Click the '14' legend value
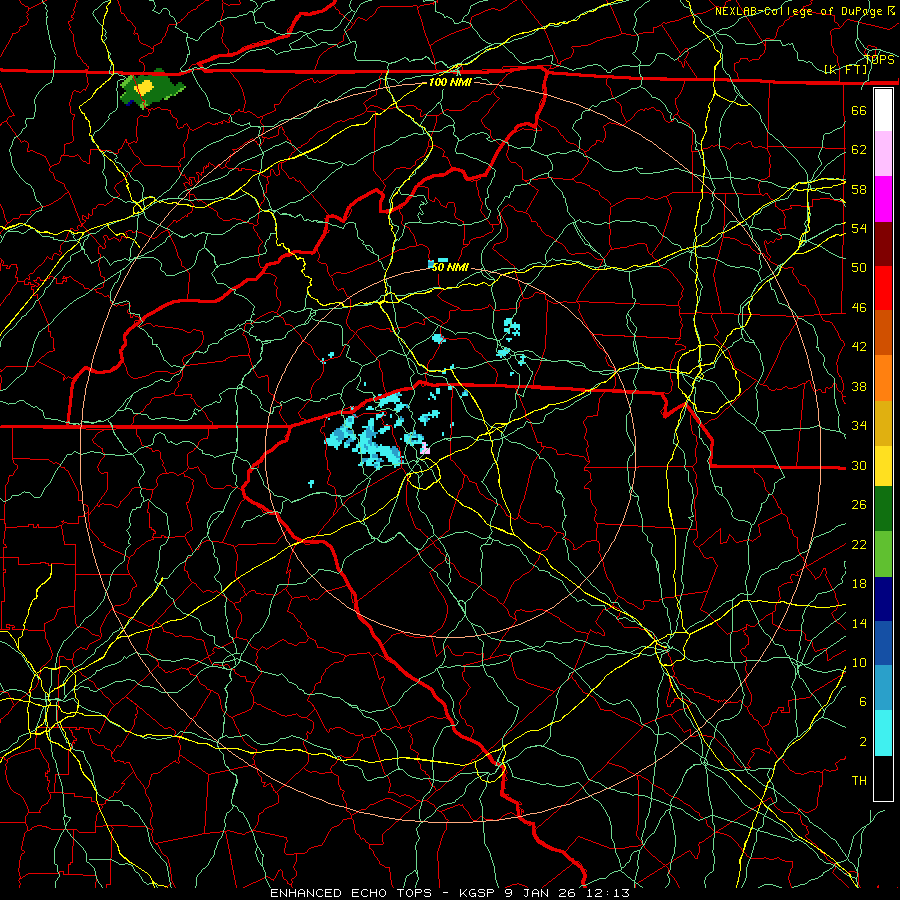Screen dimensions: 900x900 [x=859, y=623]
